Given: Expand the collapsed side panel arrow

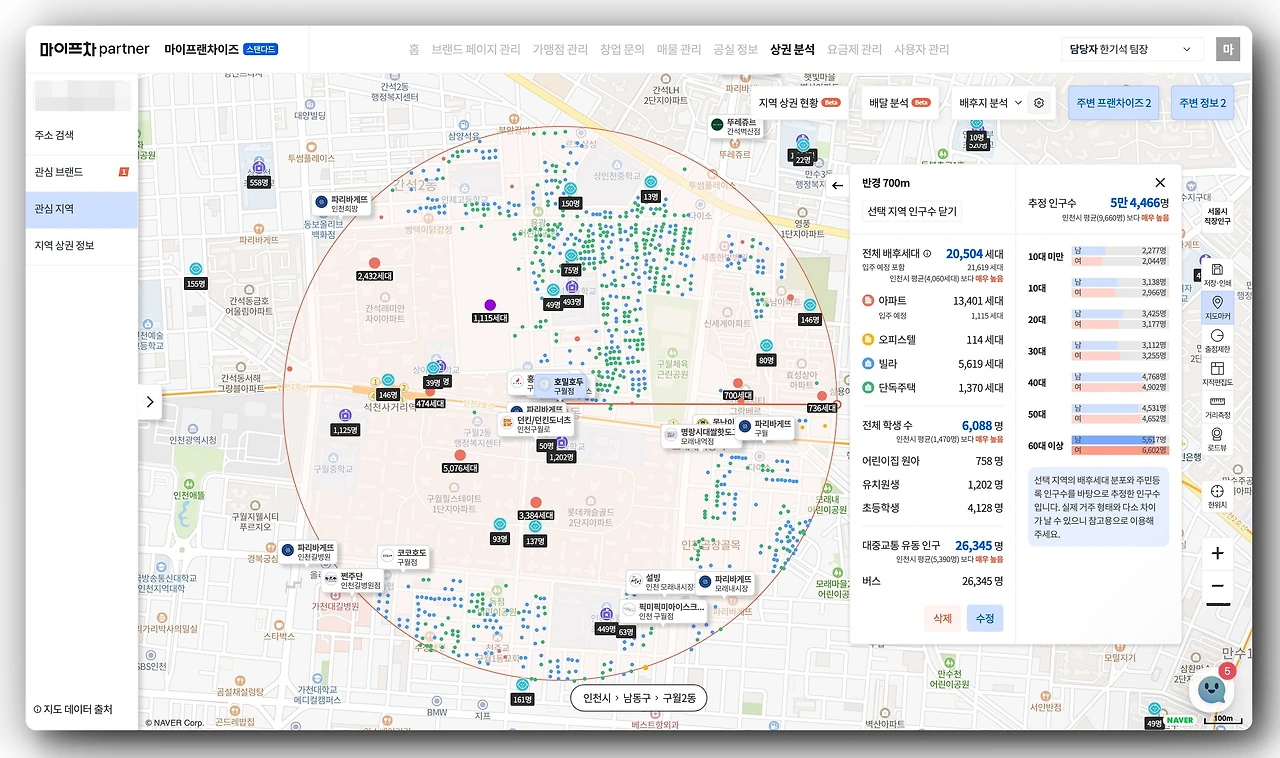Looking at the screenshot, I should pos(150,402).
